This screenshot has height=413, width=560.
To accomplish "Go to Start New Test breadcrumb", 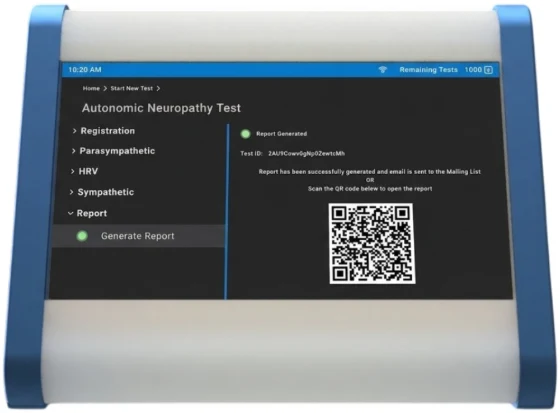I will point(131,88).
